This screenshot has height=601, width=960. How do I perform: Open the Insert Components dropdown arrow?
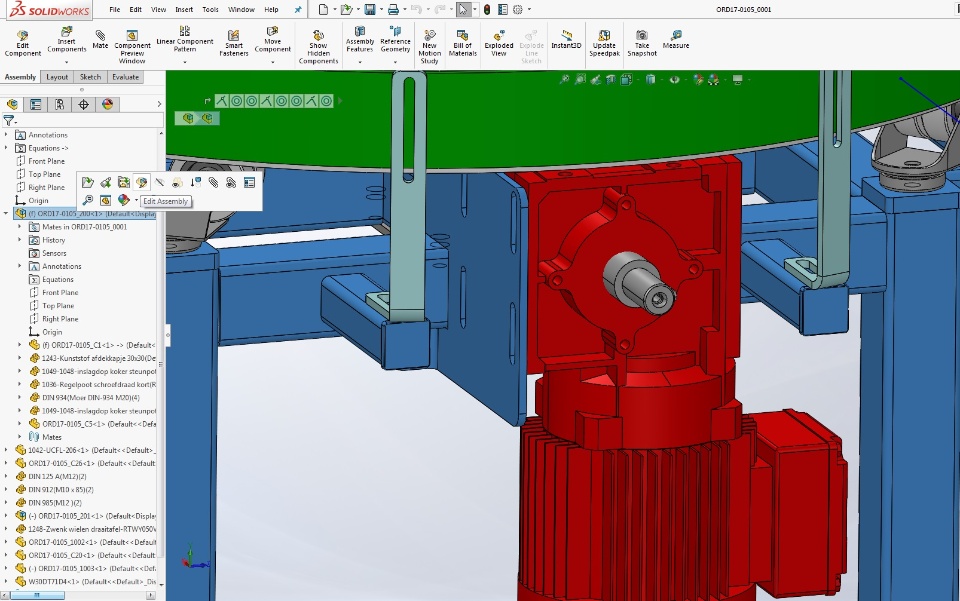(67, 62)
